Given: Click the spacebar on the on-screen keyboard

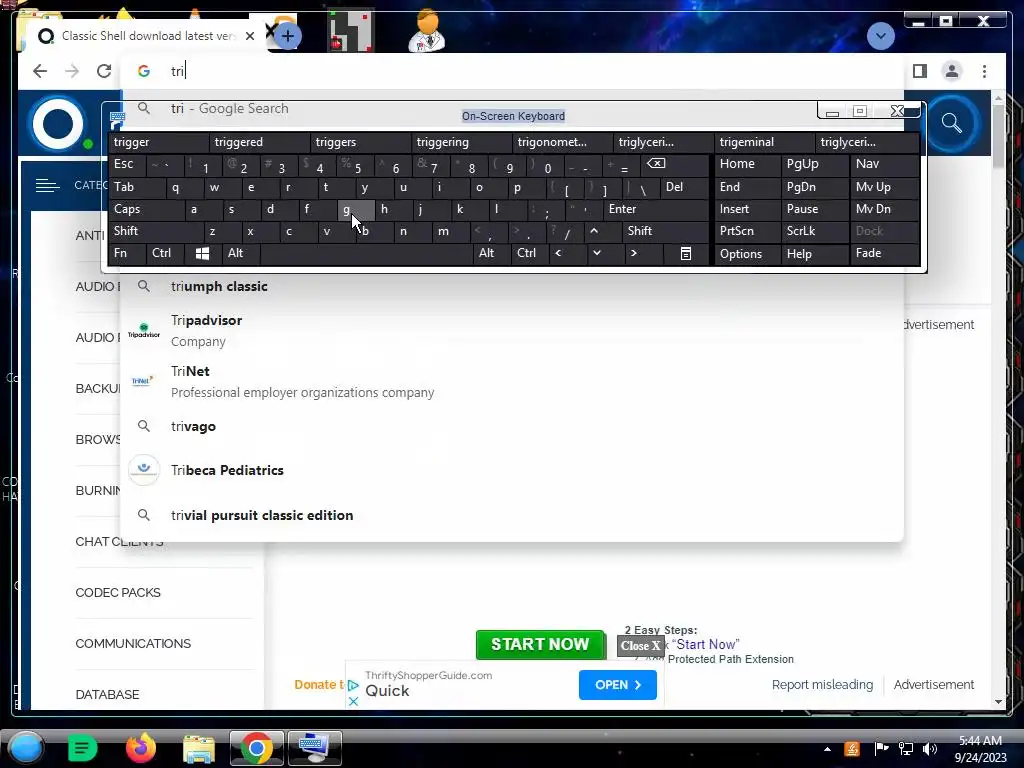Looking at the screenshot, I should pos(366,253).
